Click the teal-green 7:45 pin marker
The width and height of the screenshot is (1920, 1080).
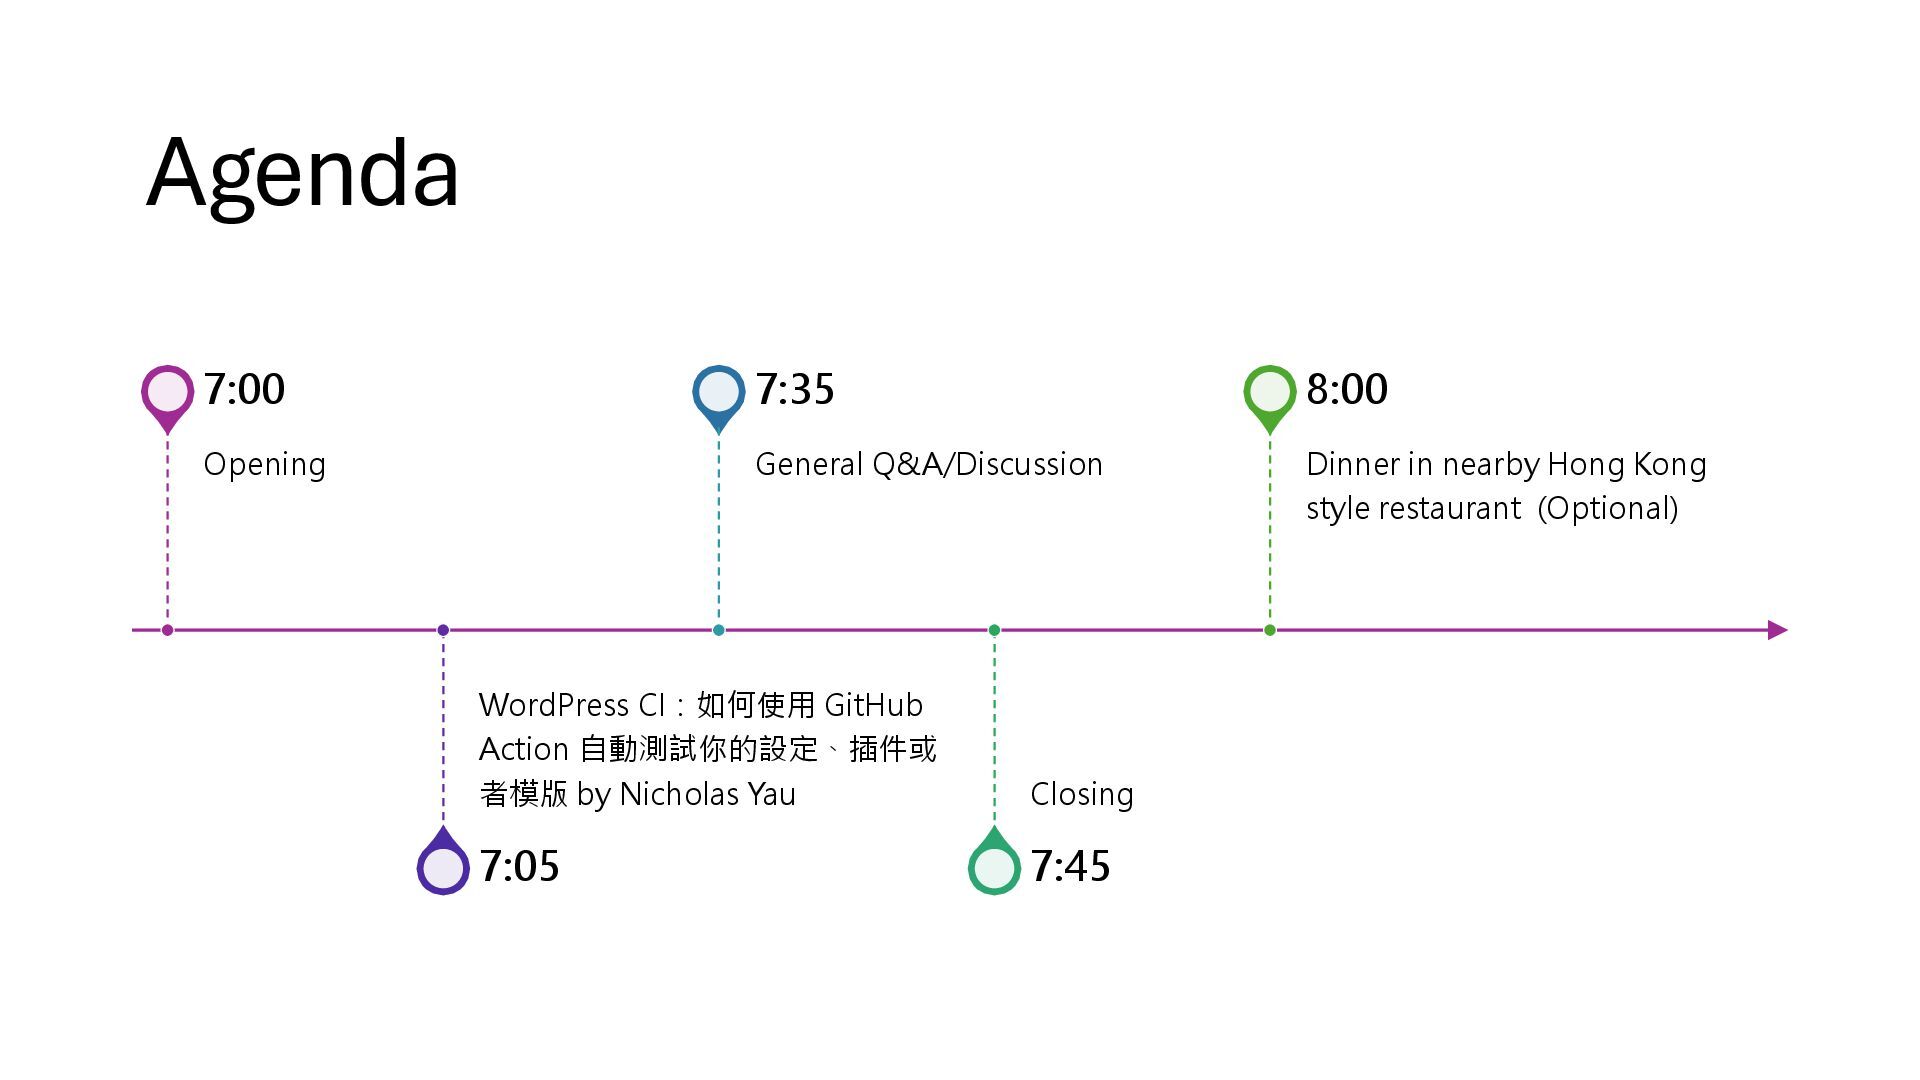(x=994, y=868)
